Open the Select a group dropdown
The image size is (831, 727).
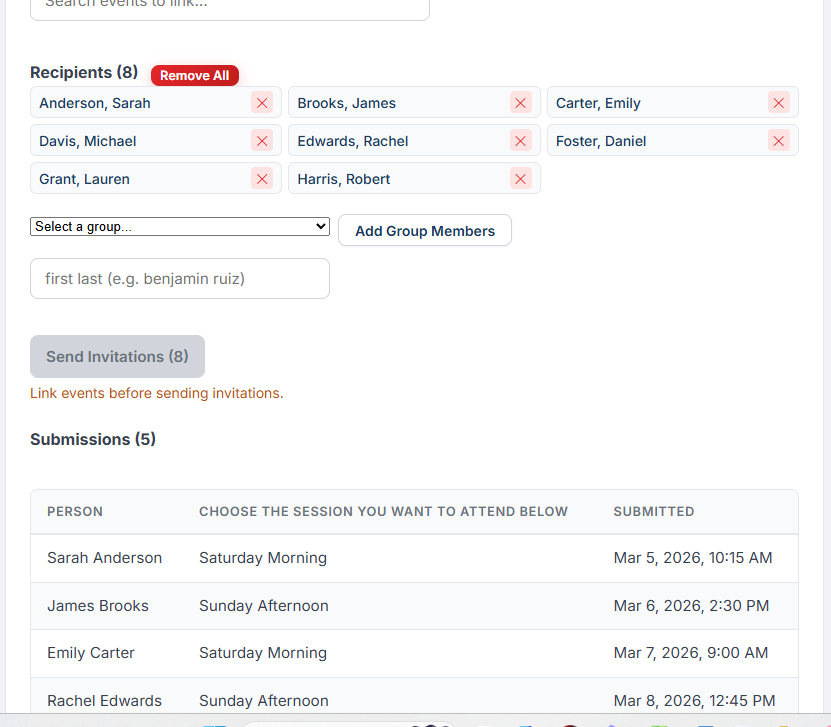[180, 227]
